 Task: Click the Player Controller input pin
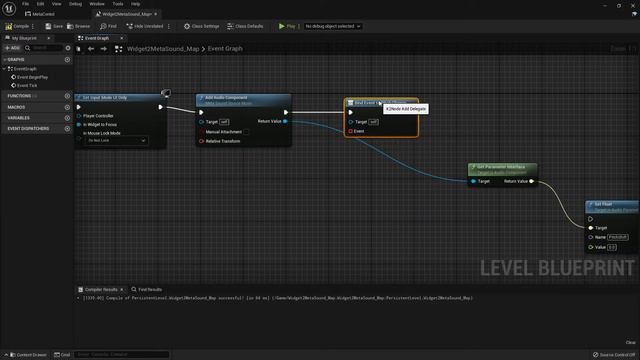79,116
